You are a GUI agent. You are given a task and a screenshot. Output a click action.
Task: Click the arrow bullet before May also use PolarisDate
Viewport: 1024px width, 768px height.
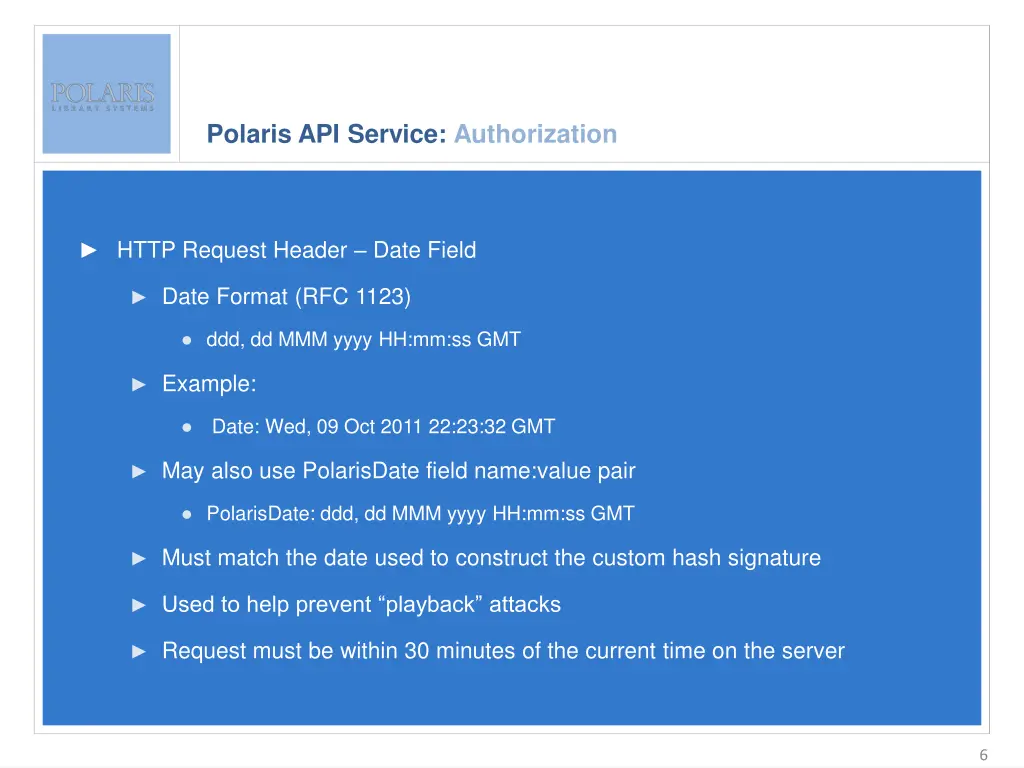click(140, 471)
